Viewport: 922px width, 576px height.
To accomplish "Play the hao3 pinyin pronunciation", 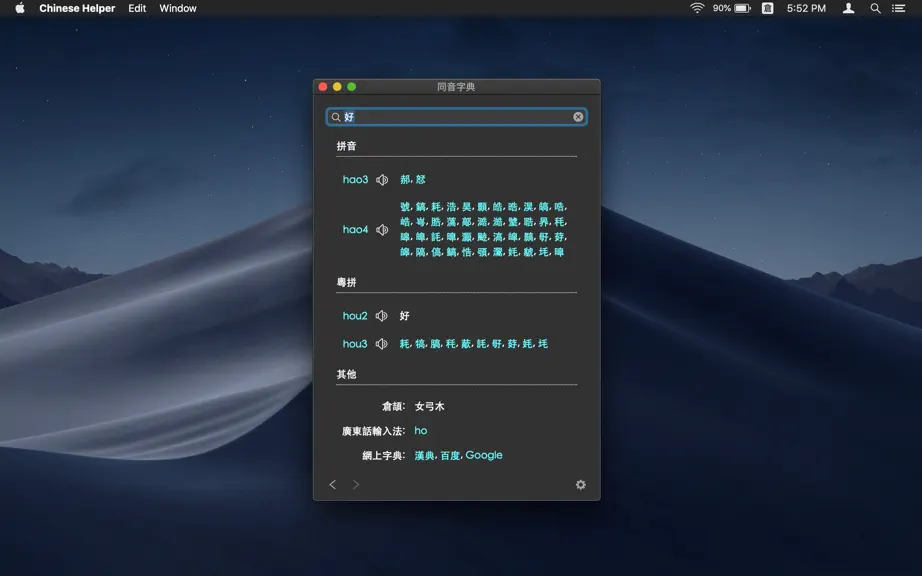I will pos(382,180).
